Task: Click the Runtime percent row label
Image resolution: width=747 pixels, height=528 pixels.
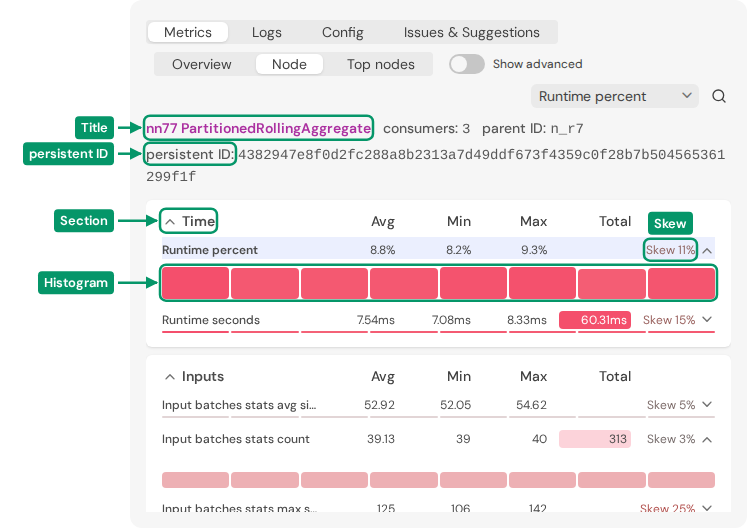Action: tap(210, 250)
